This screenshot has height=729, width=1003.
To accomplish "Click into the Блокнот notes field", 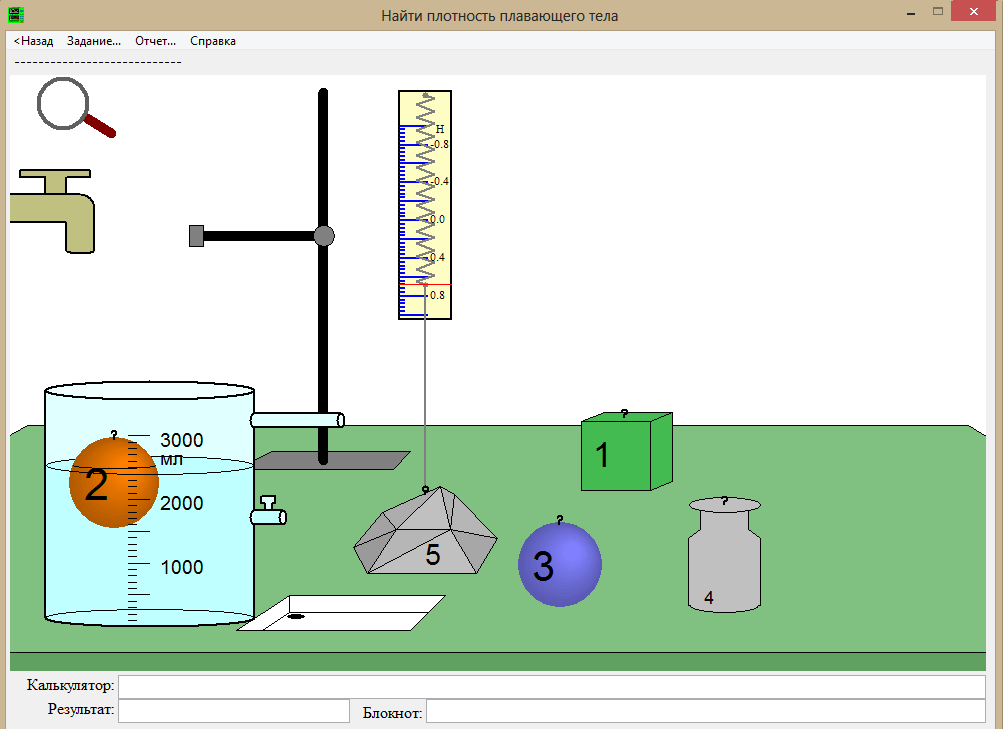I will [705, 711].
